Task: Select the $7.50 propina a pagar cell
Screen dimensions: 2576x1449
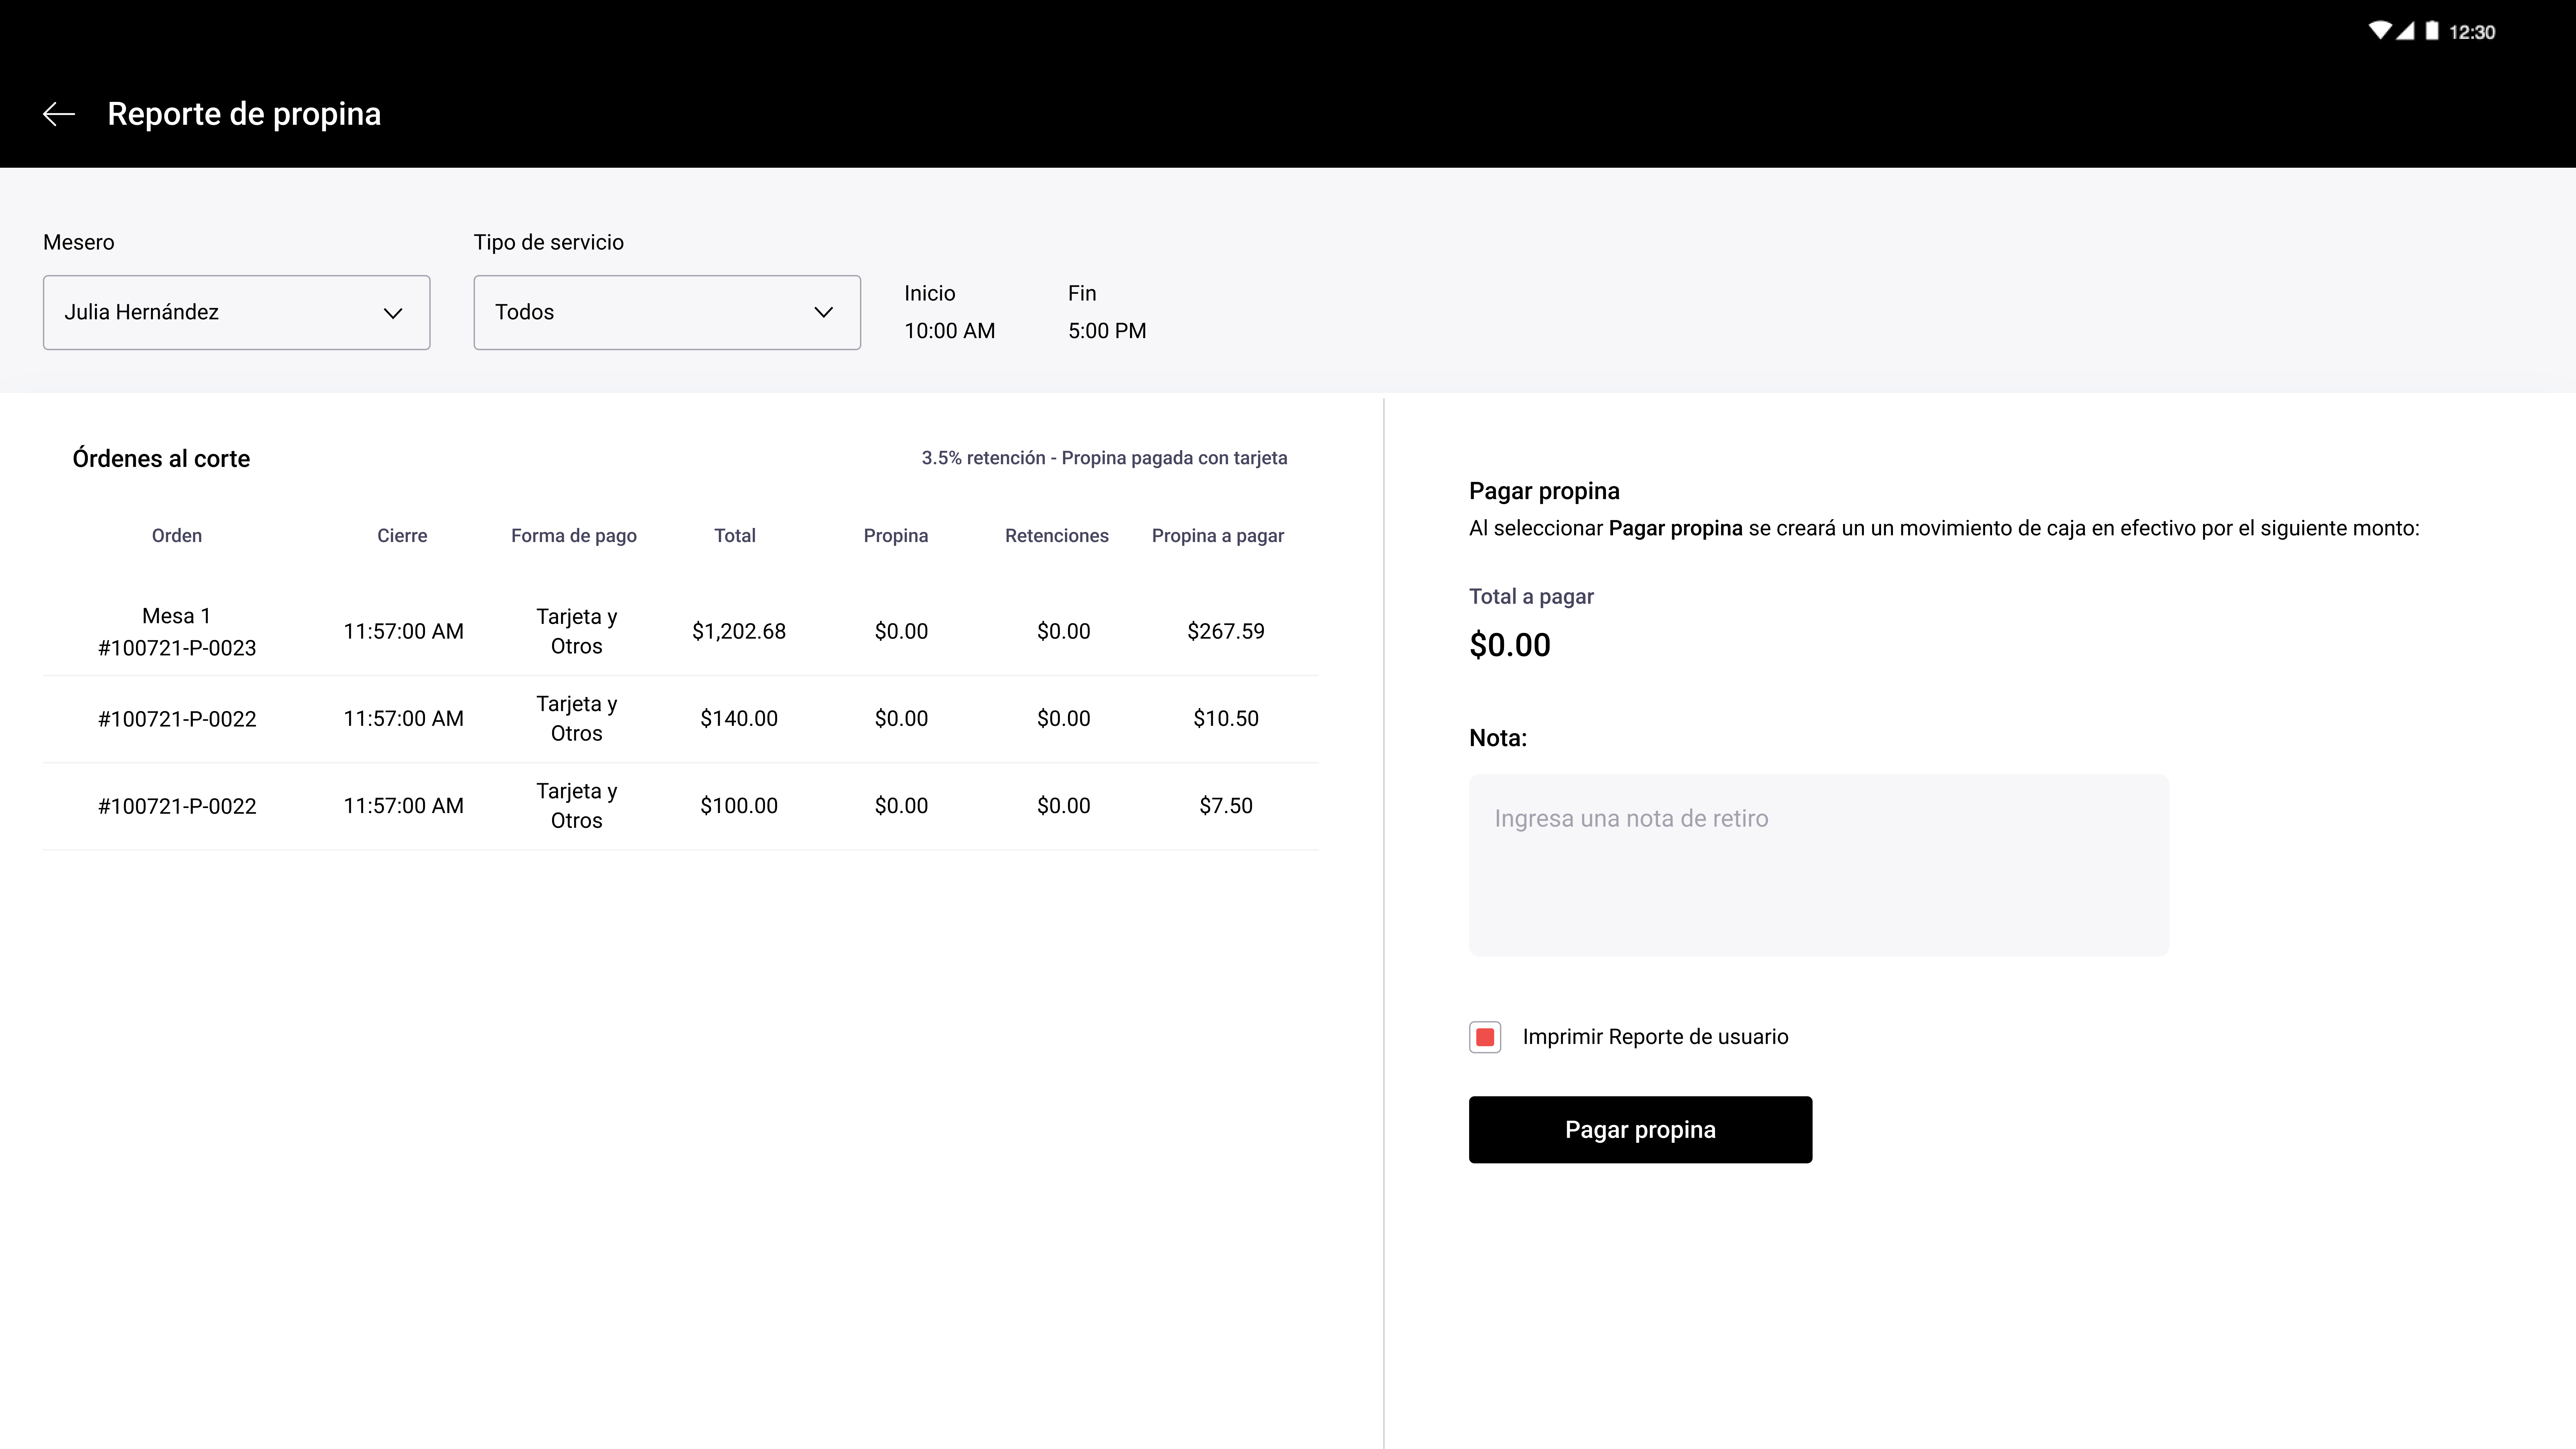Action: tap(1226, 806)
